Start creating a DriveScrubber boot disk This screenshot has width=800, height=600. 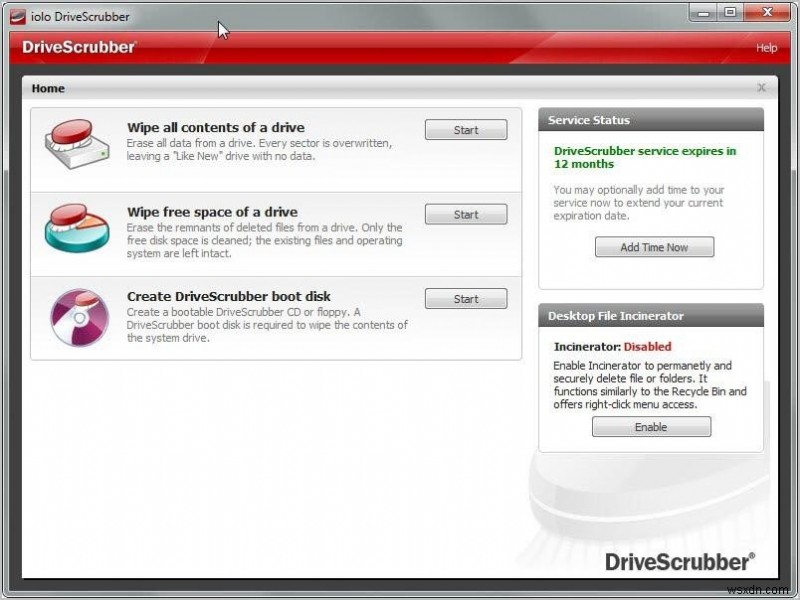point(466,298)
